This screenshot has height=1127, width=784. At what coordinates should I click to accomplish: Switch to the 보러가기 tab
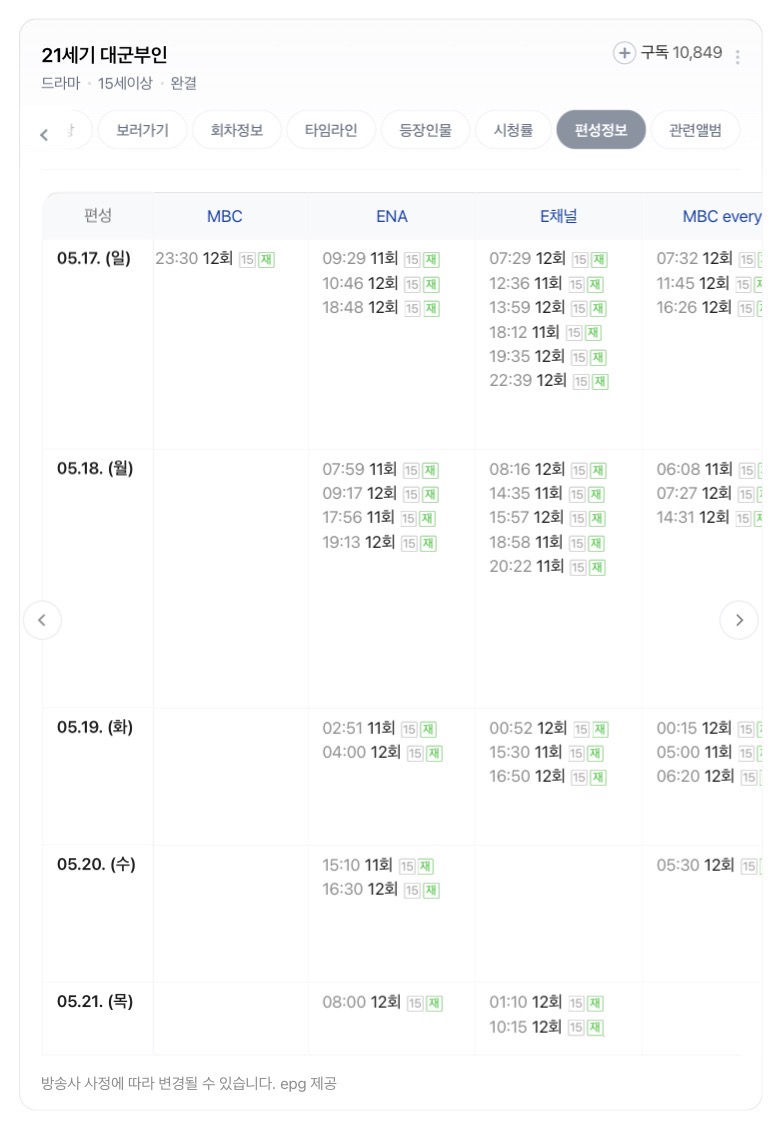(x=142, y=130)
